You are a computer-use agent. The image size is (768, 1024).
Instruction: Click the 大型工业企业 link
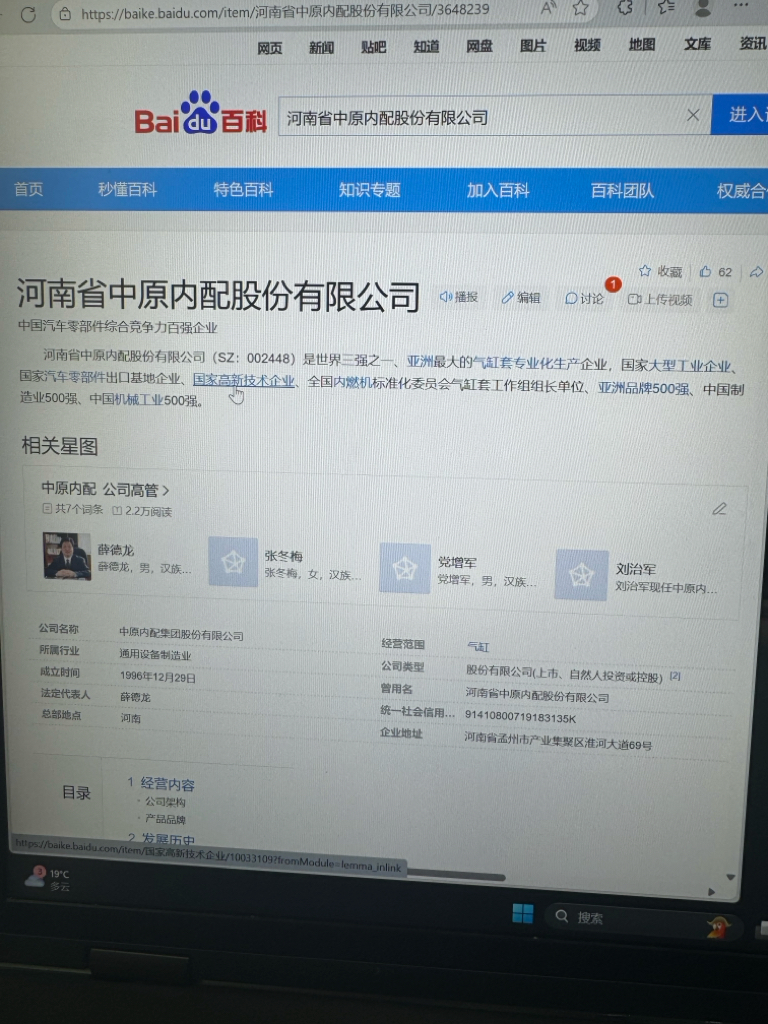(x=689, y=365)
